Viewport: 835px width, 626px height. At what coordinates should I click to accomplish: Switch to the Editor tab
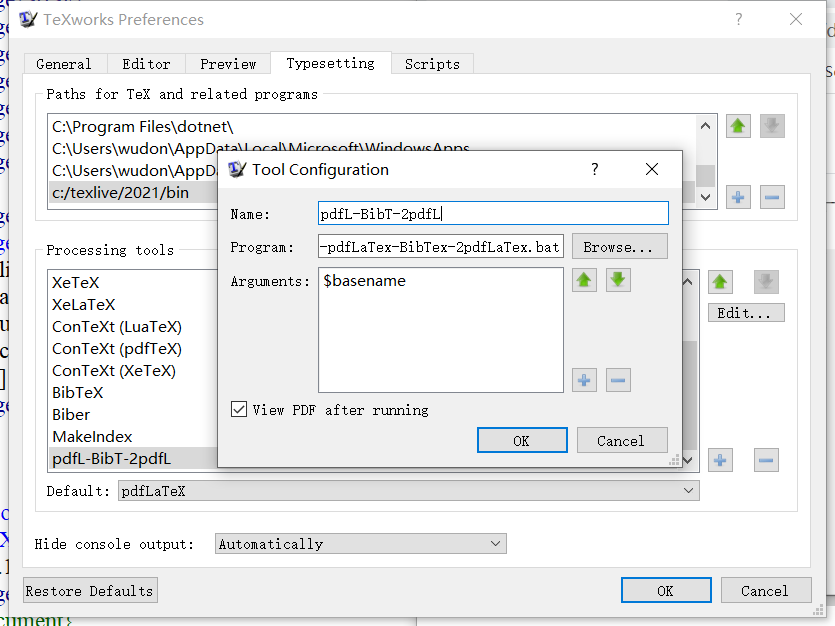click(x=146, y=64)
